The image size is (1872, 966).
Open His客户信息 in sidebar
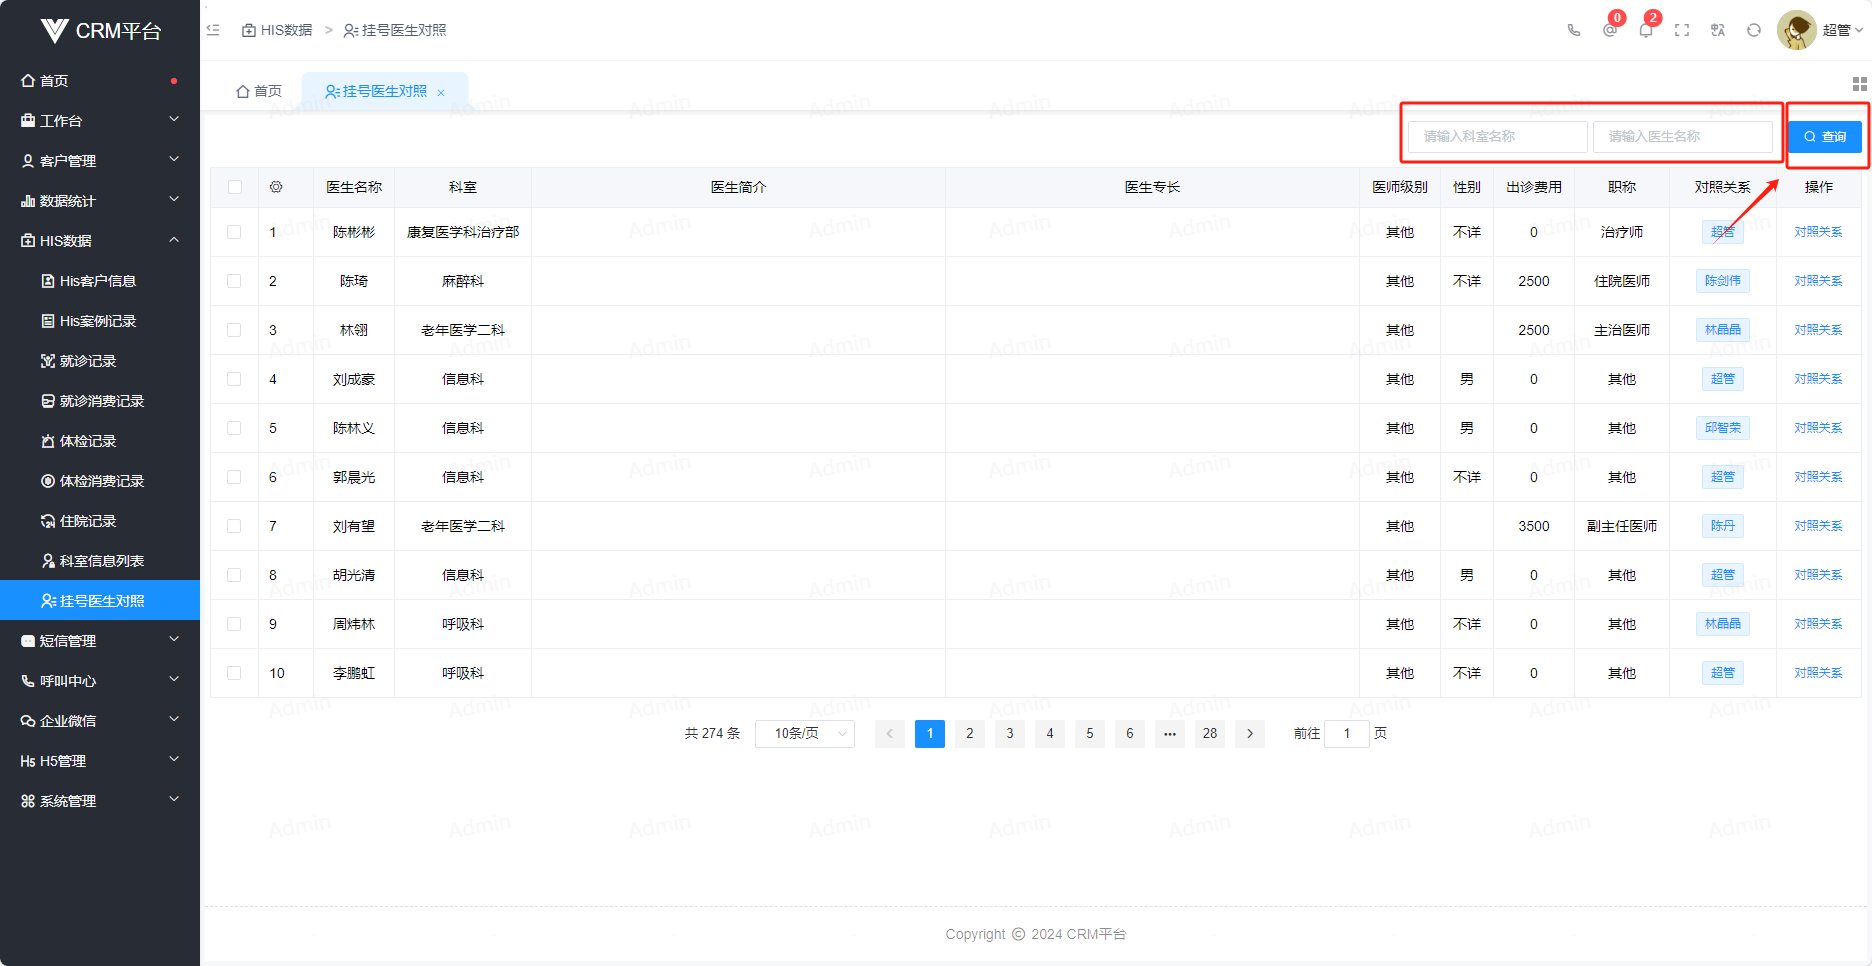pos(100,281)
